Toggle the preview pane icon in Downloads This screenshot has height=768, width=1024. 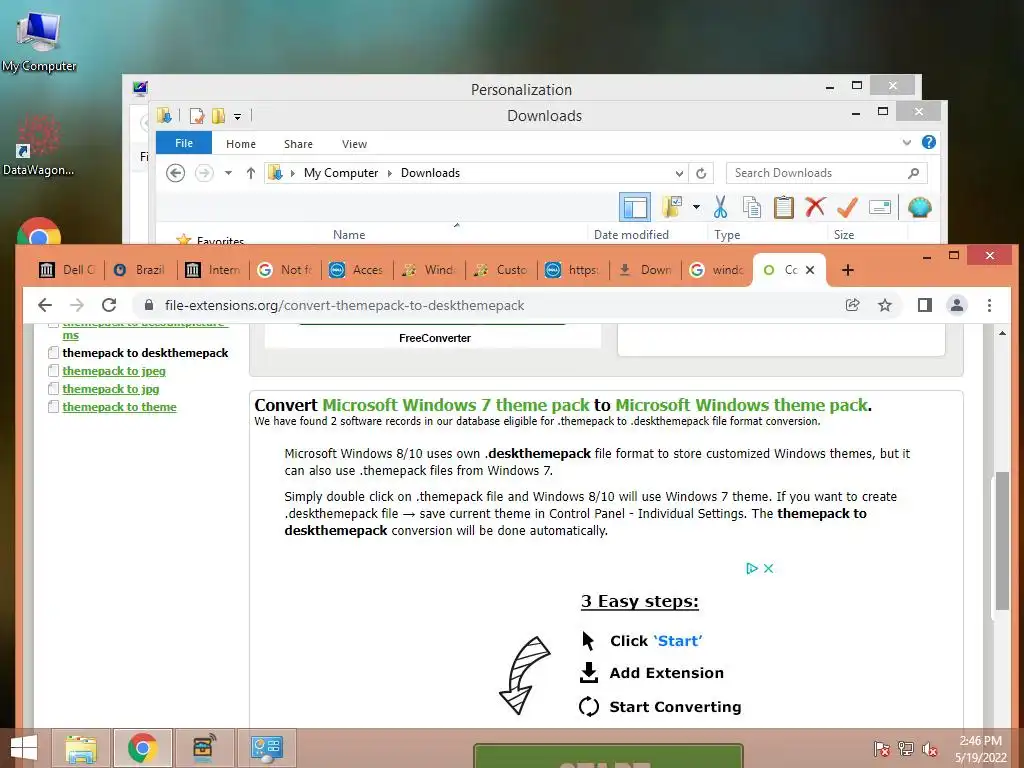[x=635, y=208]
